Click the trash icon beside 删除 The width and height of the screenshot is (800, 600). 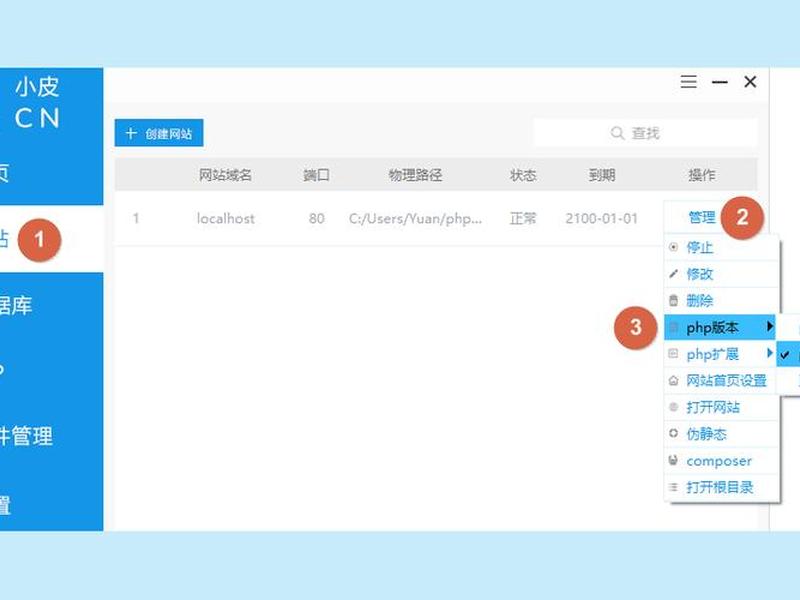pyautogui.click(x=673, y=301)
